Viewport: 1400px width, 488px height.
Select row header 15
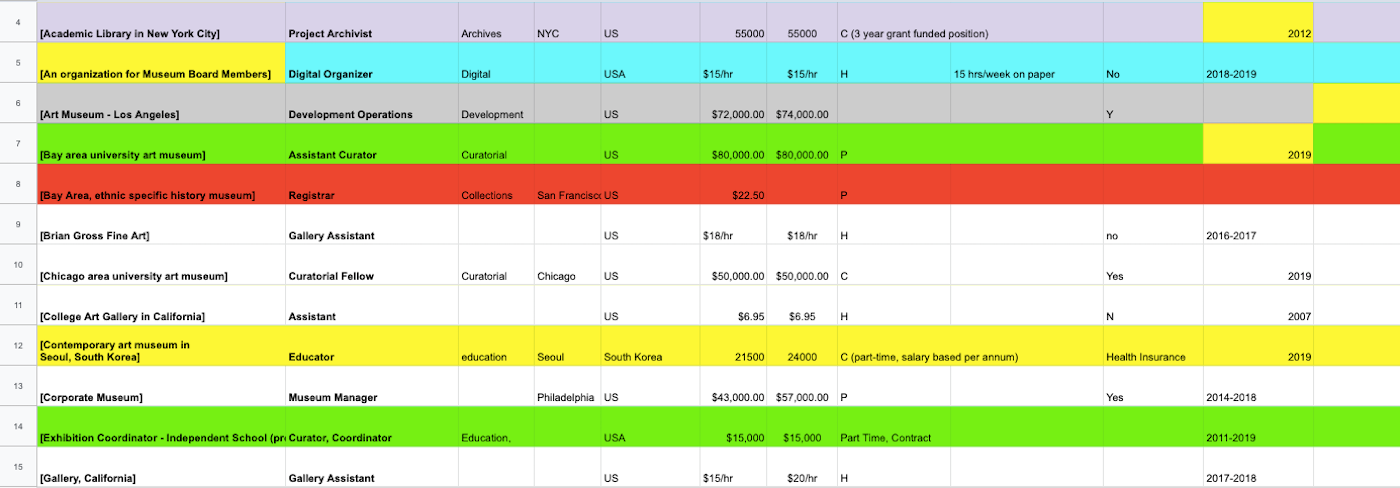(x=18, y=467)
